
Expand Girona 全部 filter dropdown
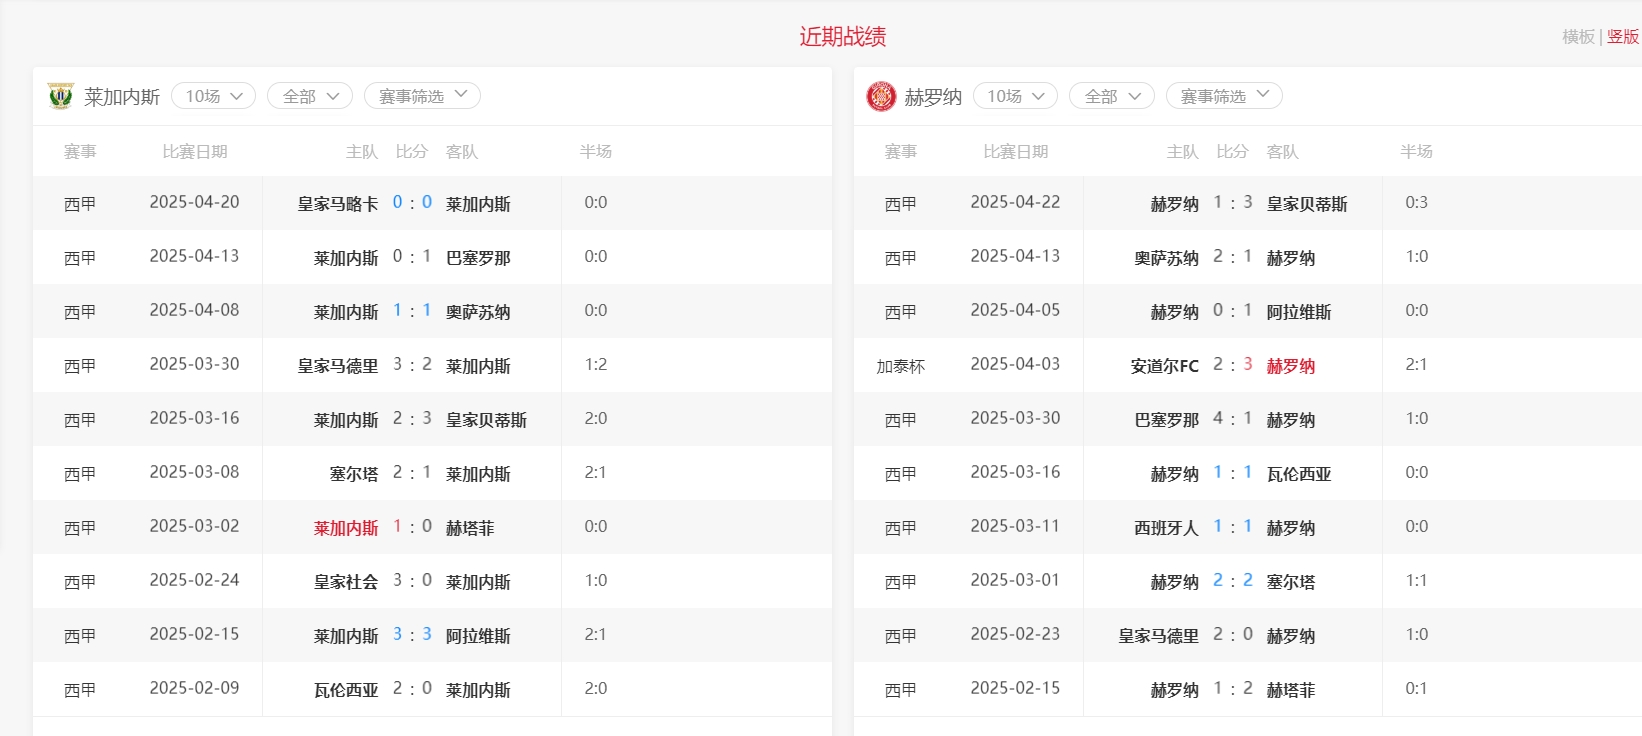tap(1111, 96)
